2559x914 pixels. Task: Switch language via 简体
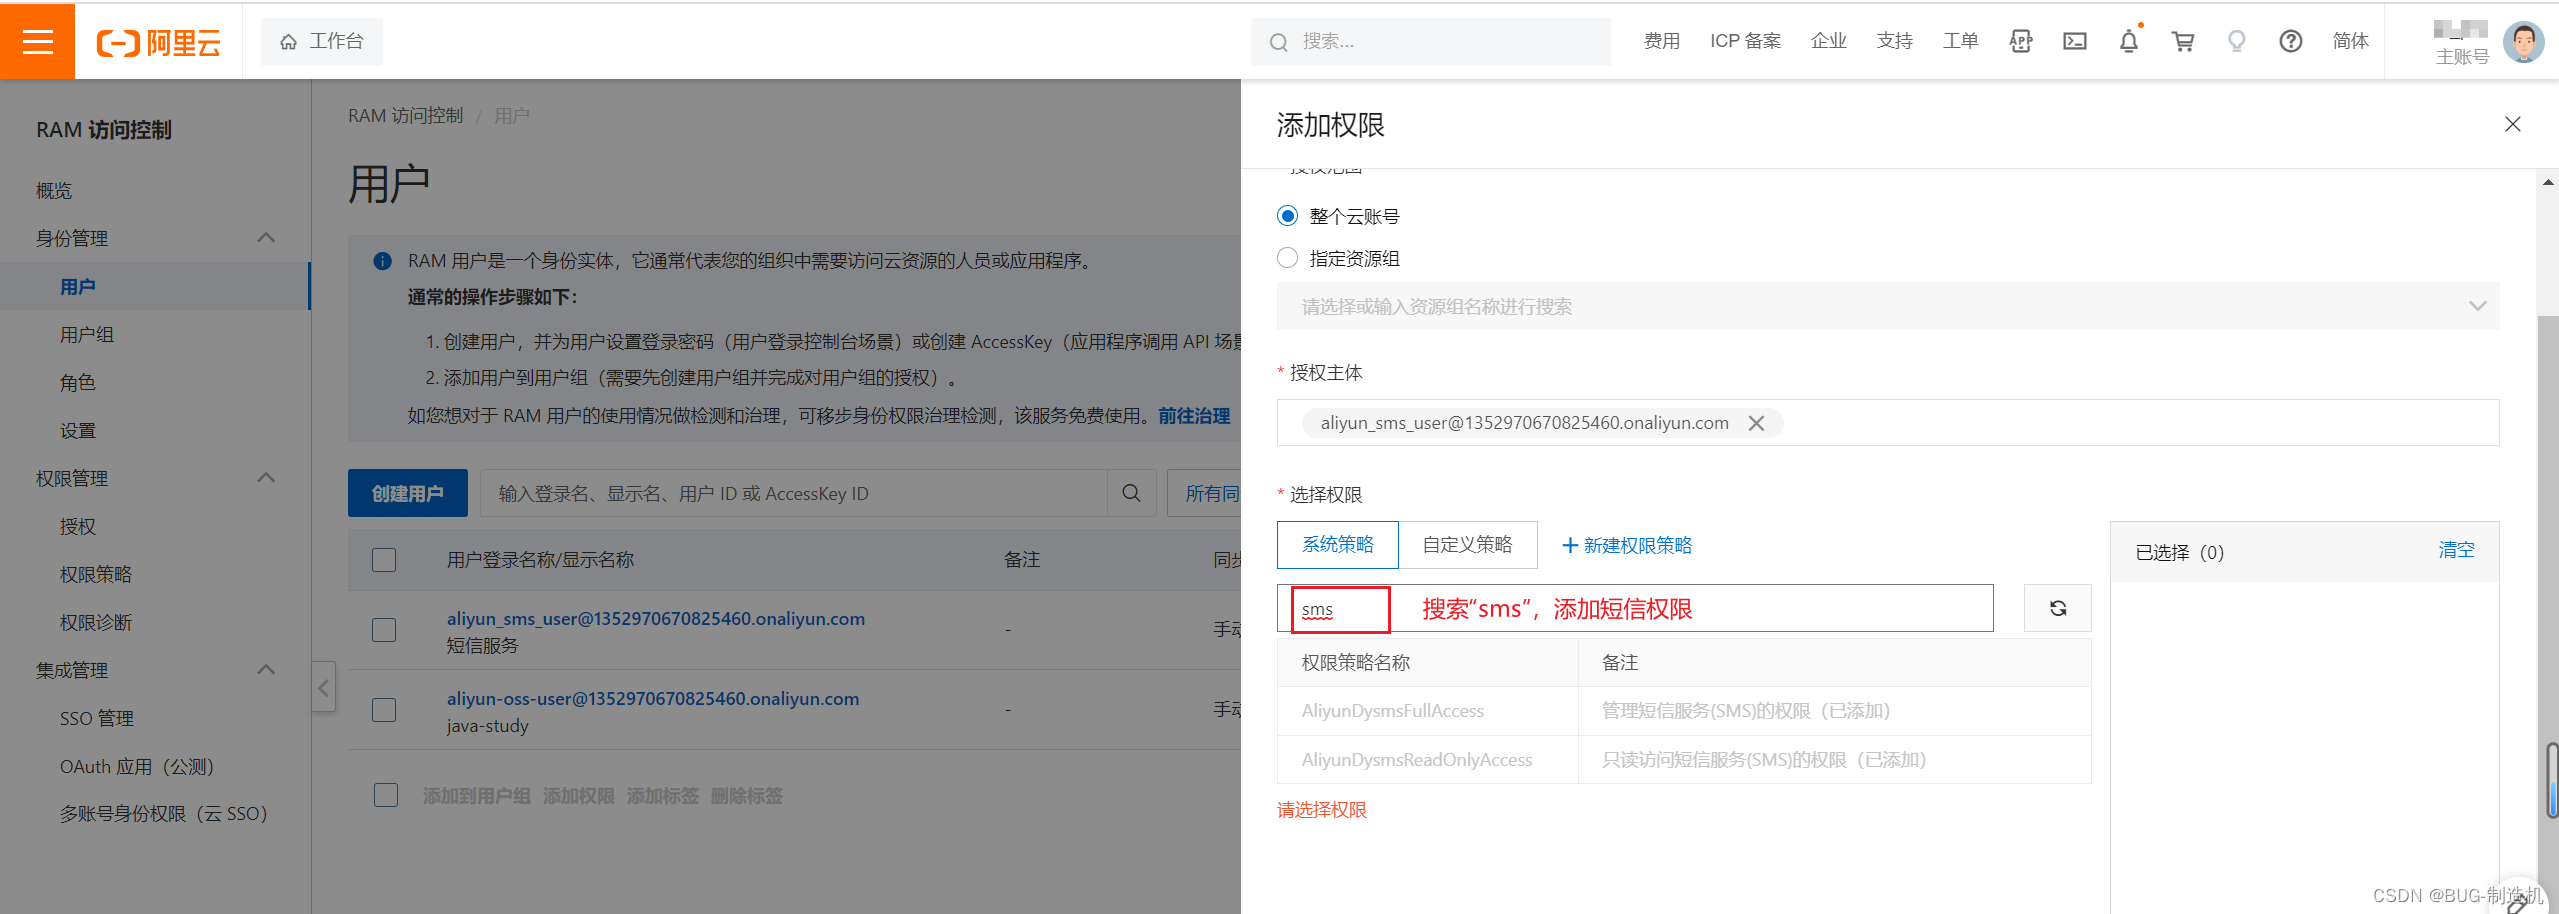coord(2350,41)
